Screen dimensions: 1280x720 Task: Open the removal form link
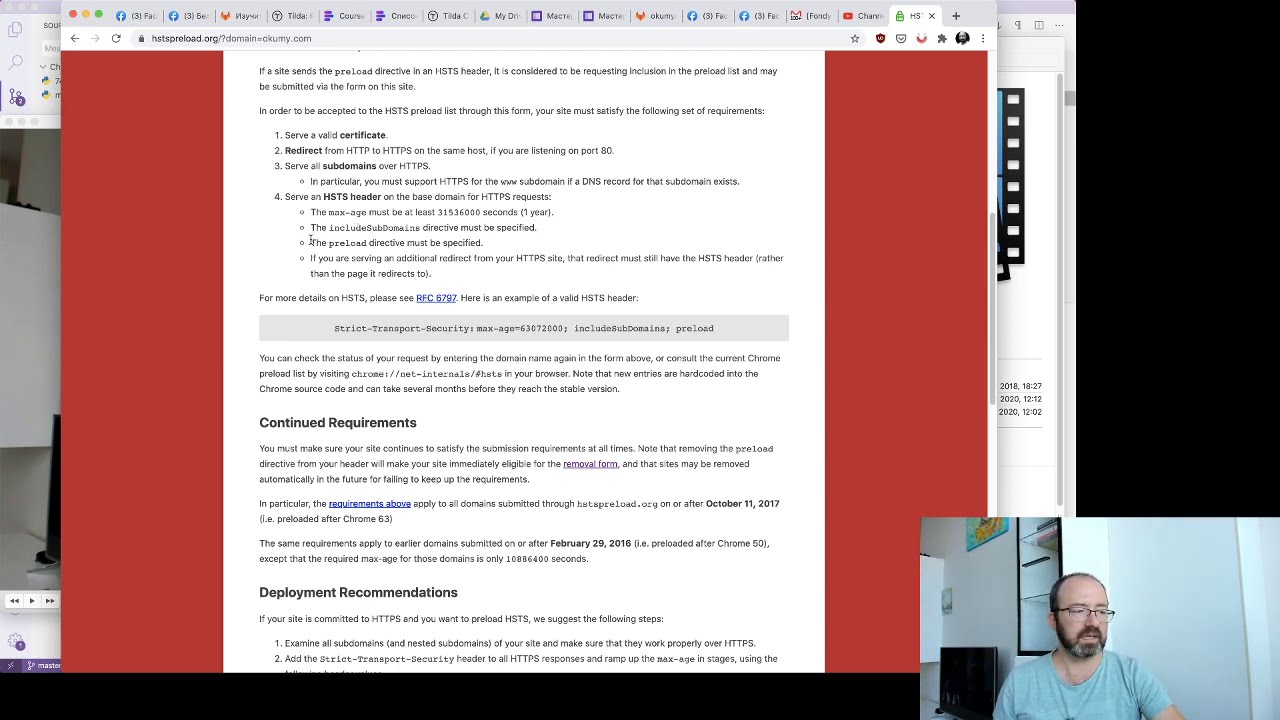590,464
